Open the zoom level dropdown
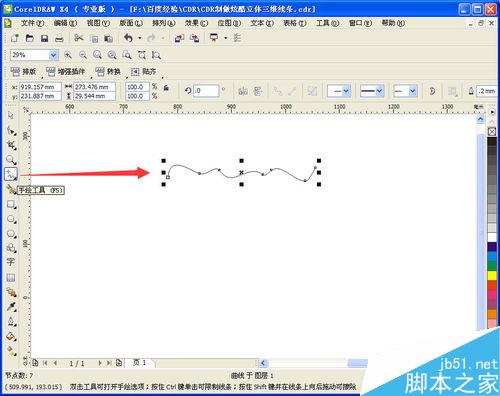The width and height of the screenshot is (500, 396). (53, 55)
